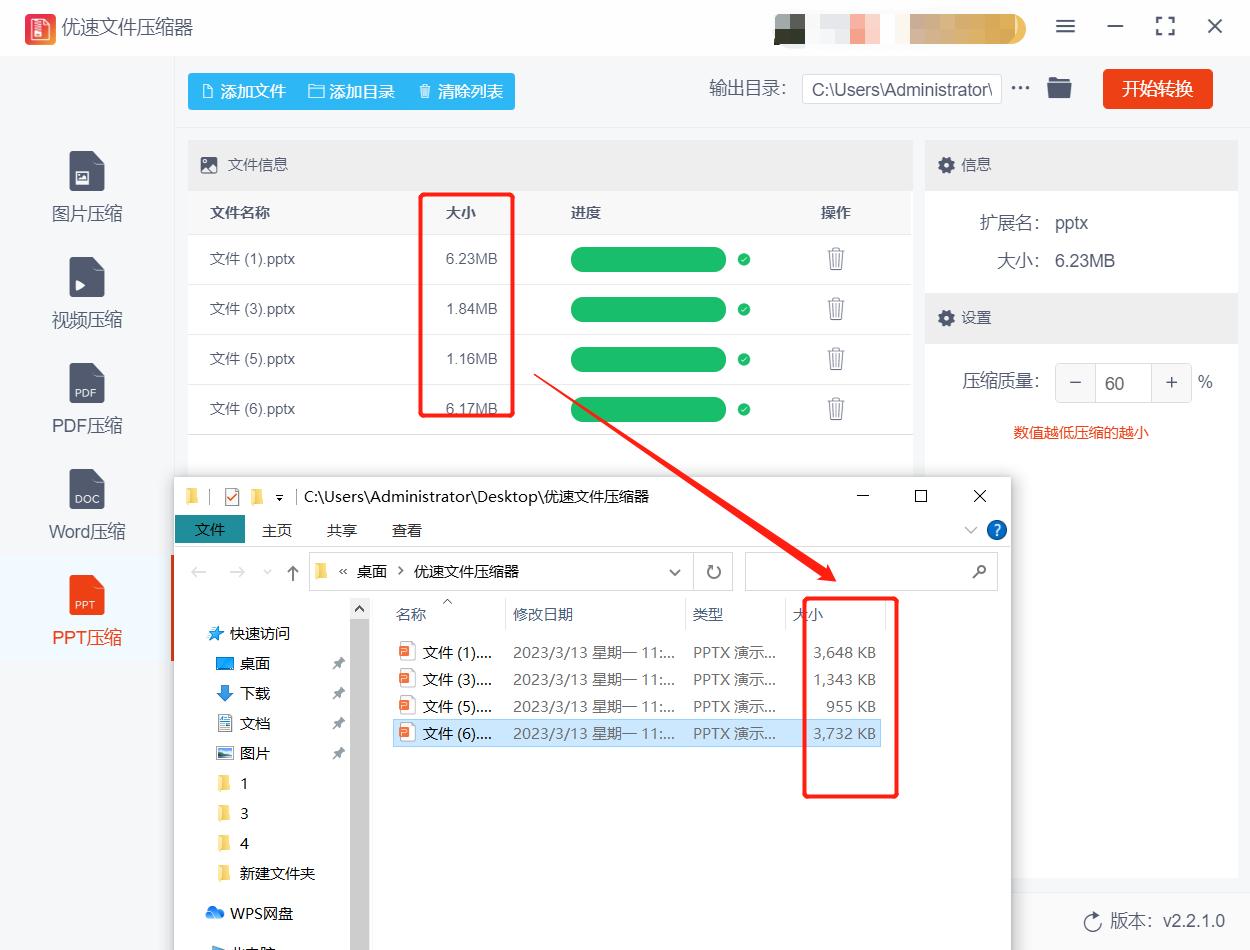Open the Explorer address bar dropdown arrow
This screenshot has width=1250, height=950.
pos(674,571)
